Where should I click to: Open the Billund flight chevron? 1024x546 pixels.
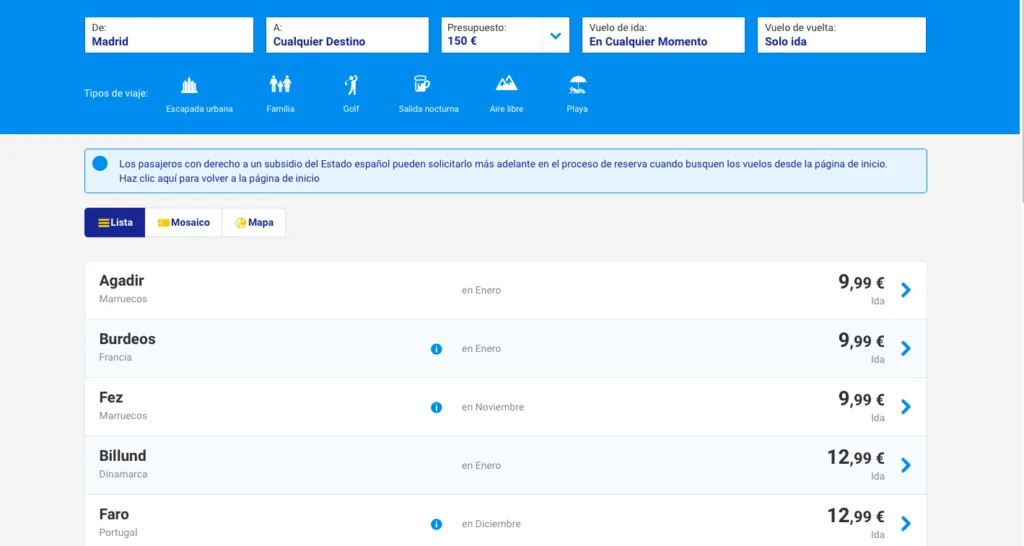point(906,465)
